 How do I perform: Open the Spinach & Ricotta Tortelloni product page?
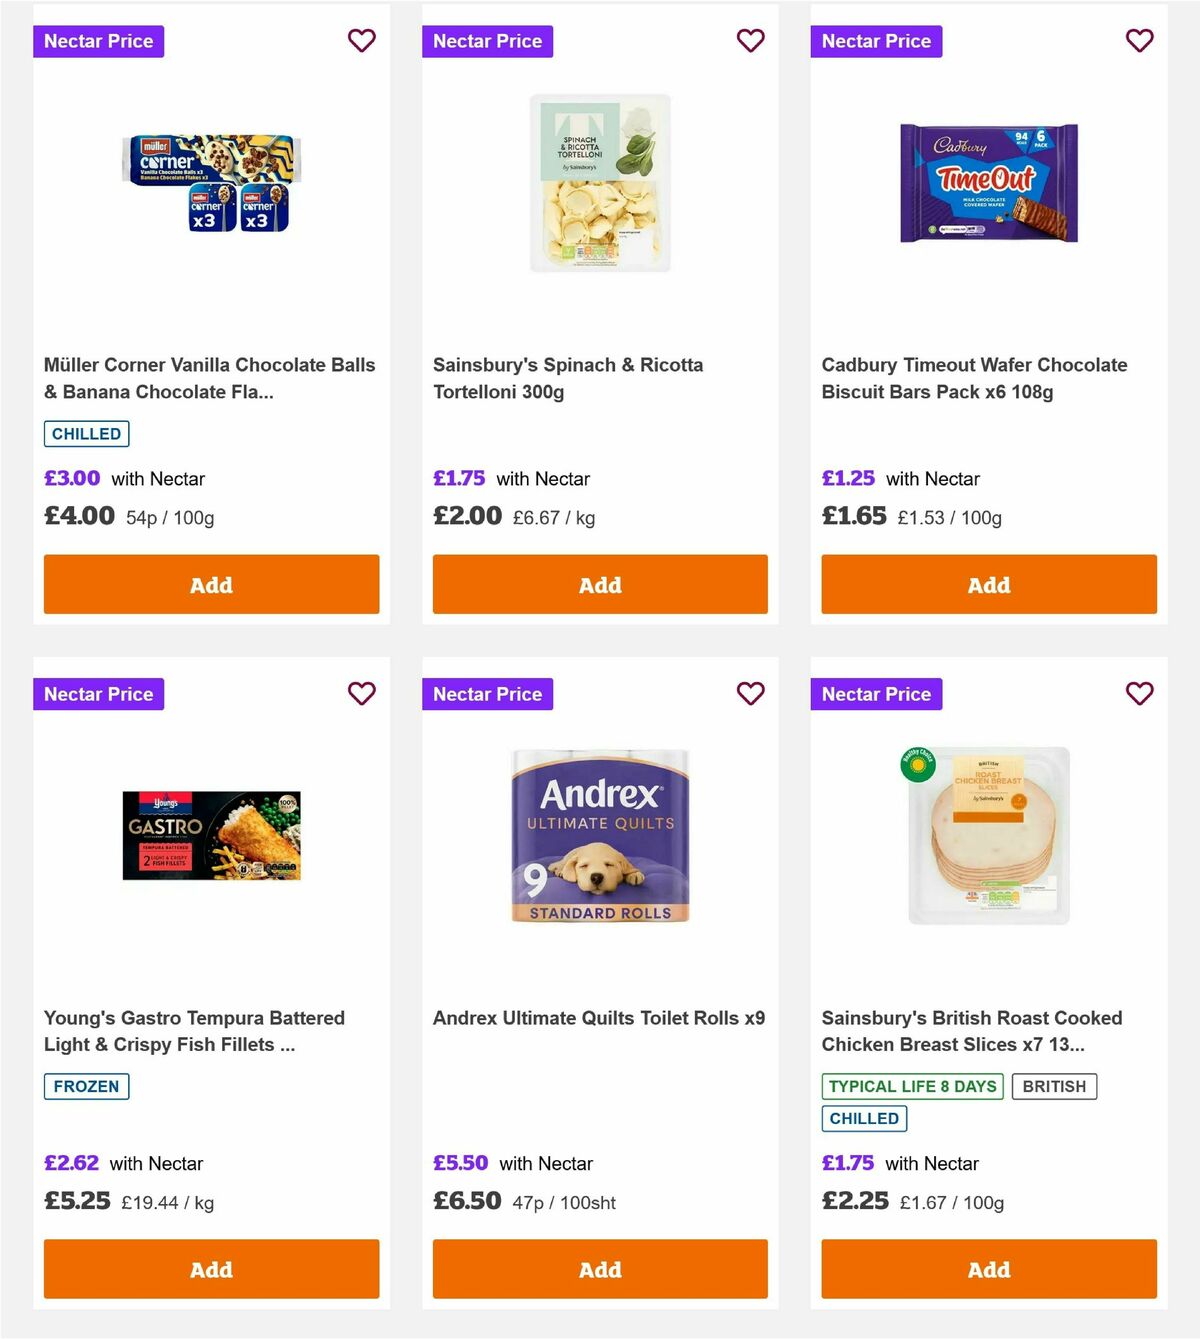click(x=568, y=378)
